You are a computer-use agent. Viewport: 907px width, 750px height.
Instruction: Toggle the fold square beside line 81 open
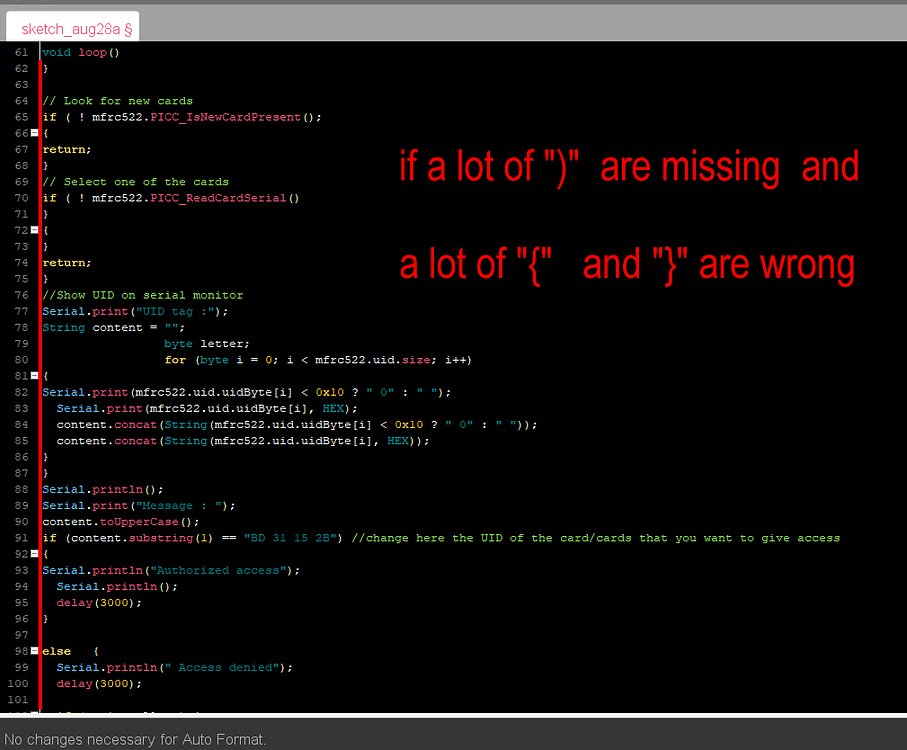pos(36,375)
